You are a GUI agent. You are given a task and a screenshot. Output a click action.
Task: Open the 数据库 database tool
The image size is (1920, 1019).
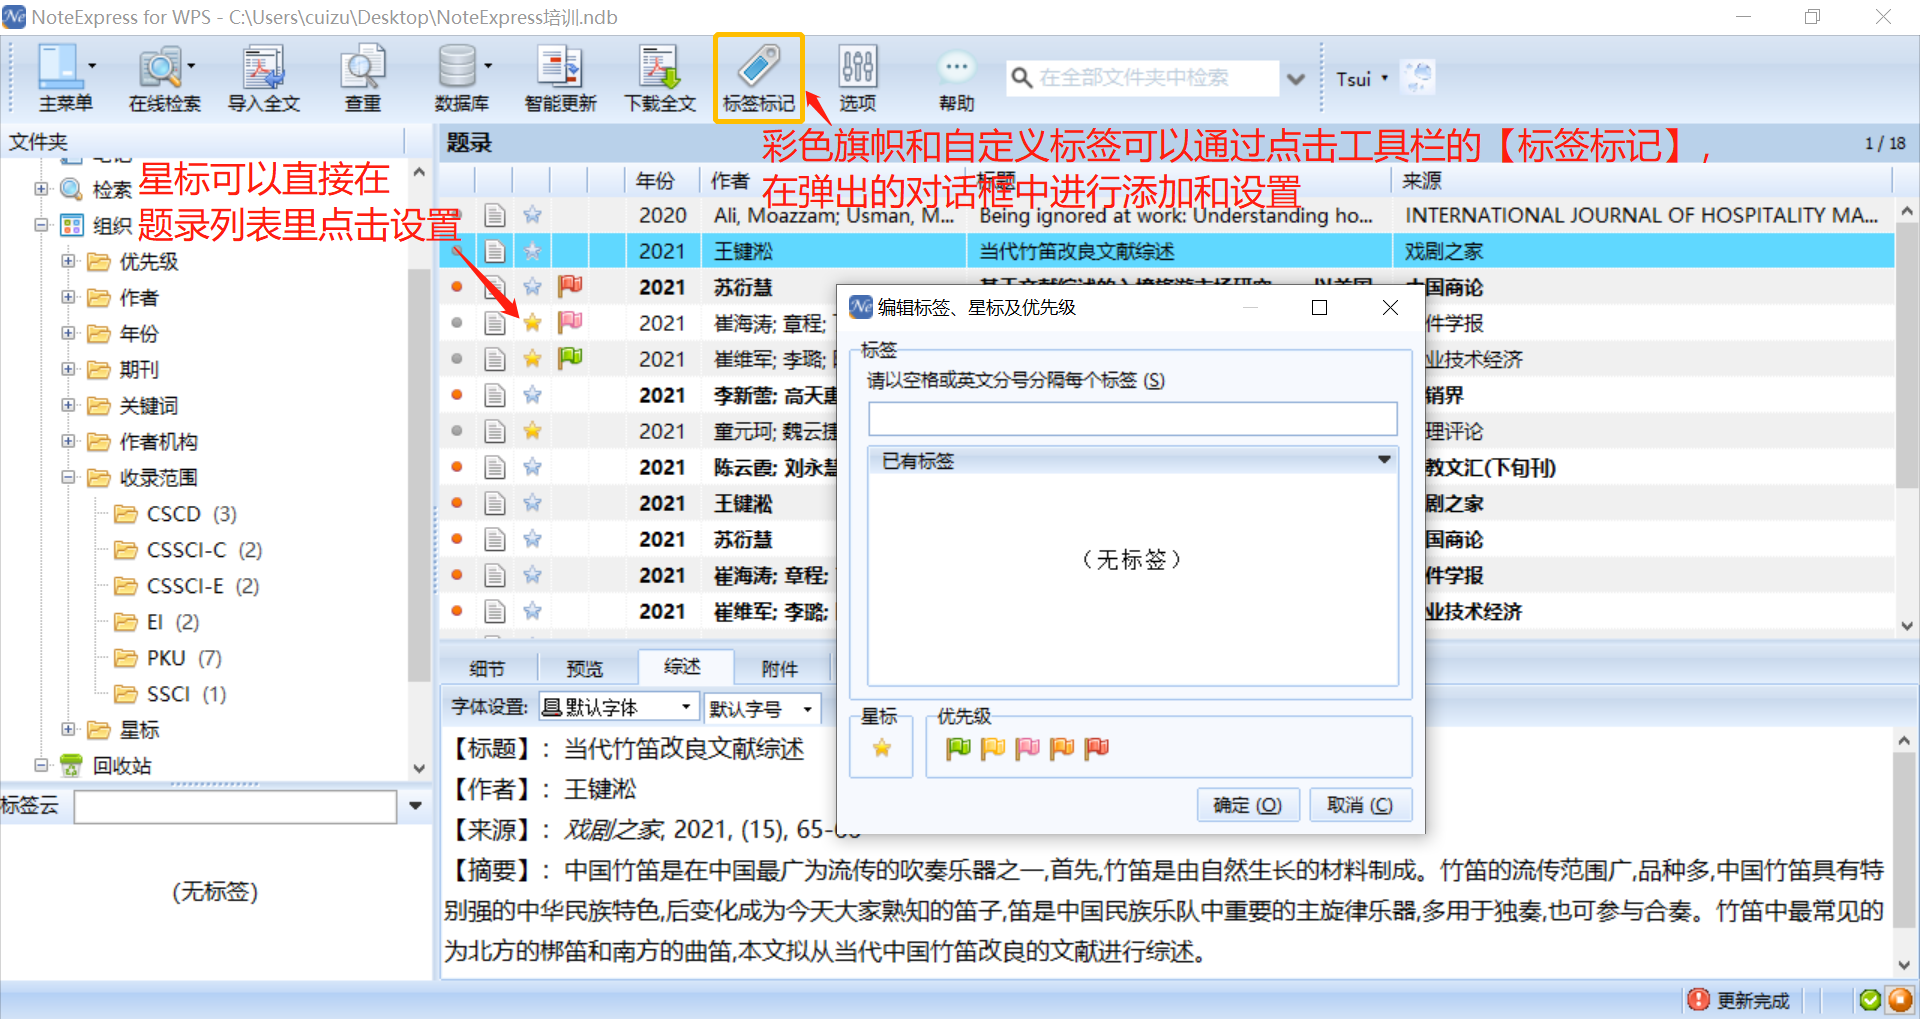[459, 75]
